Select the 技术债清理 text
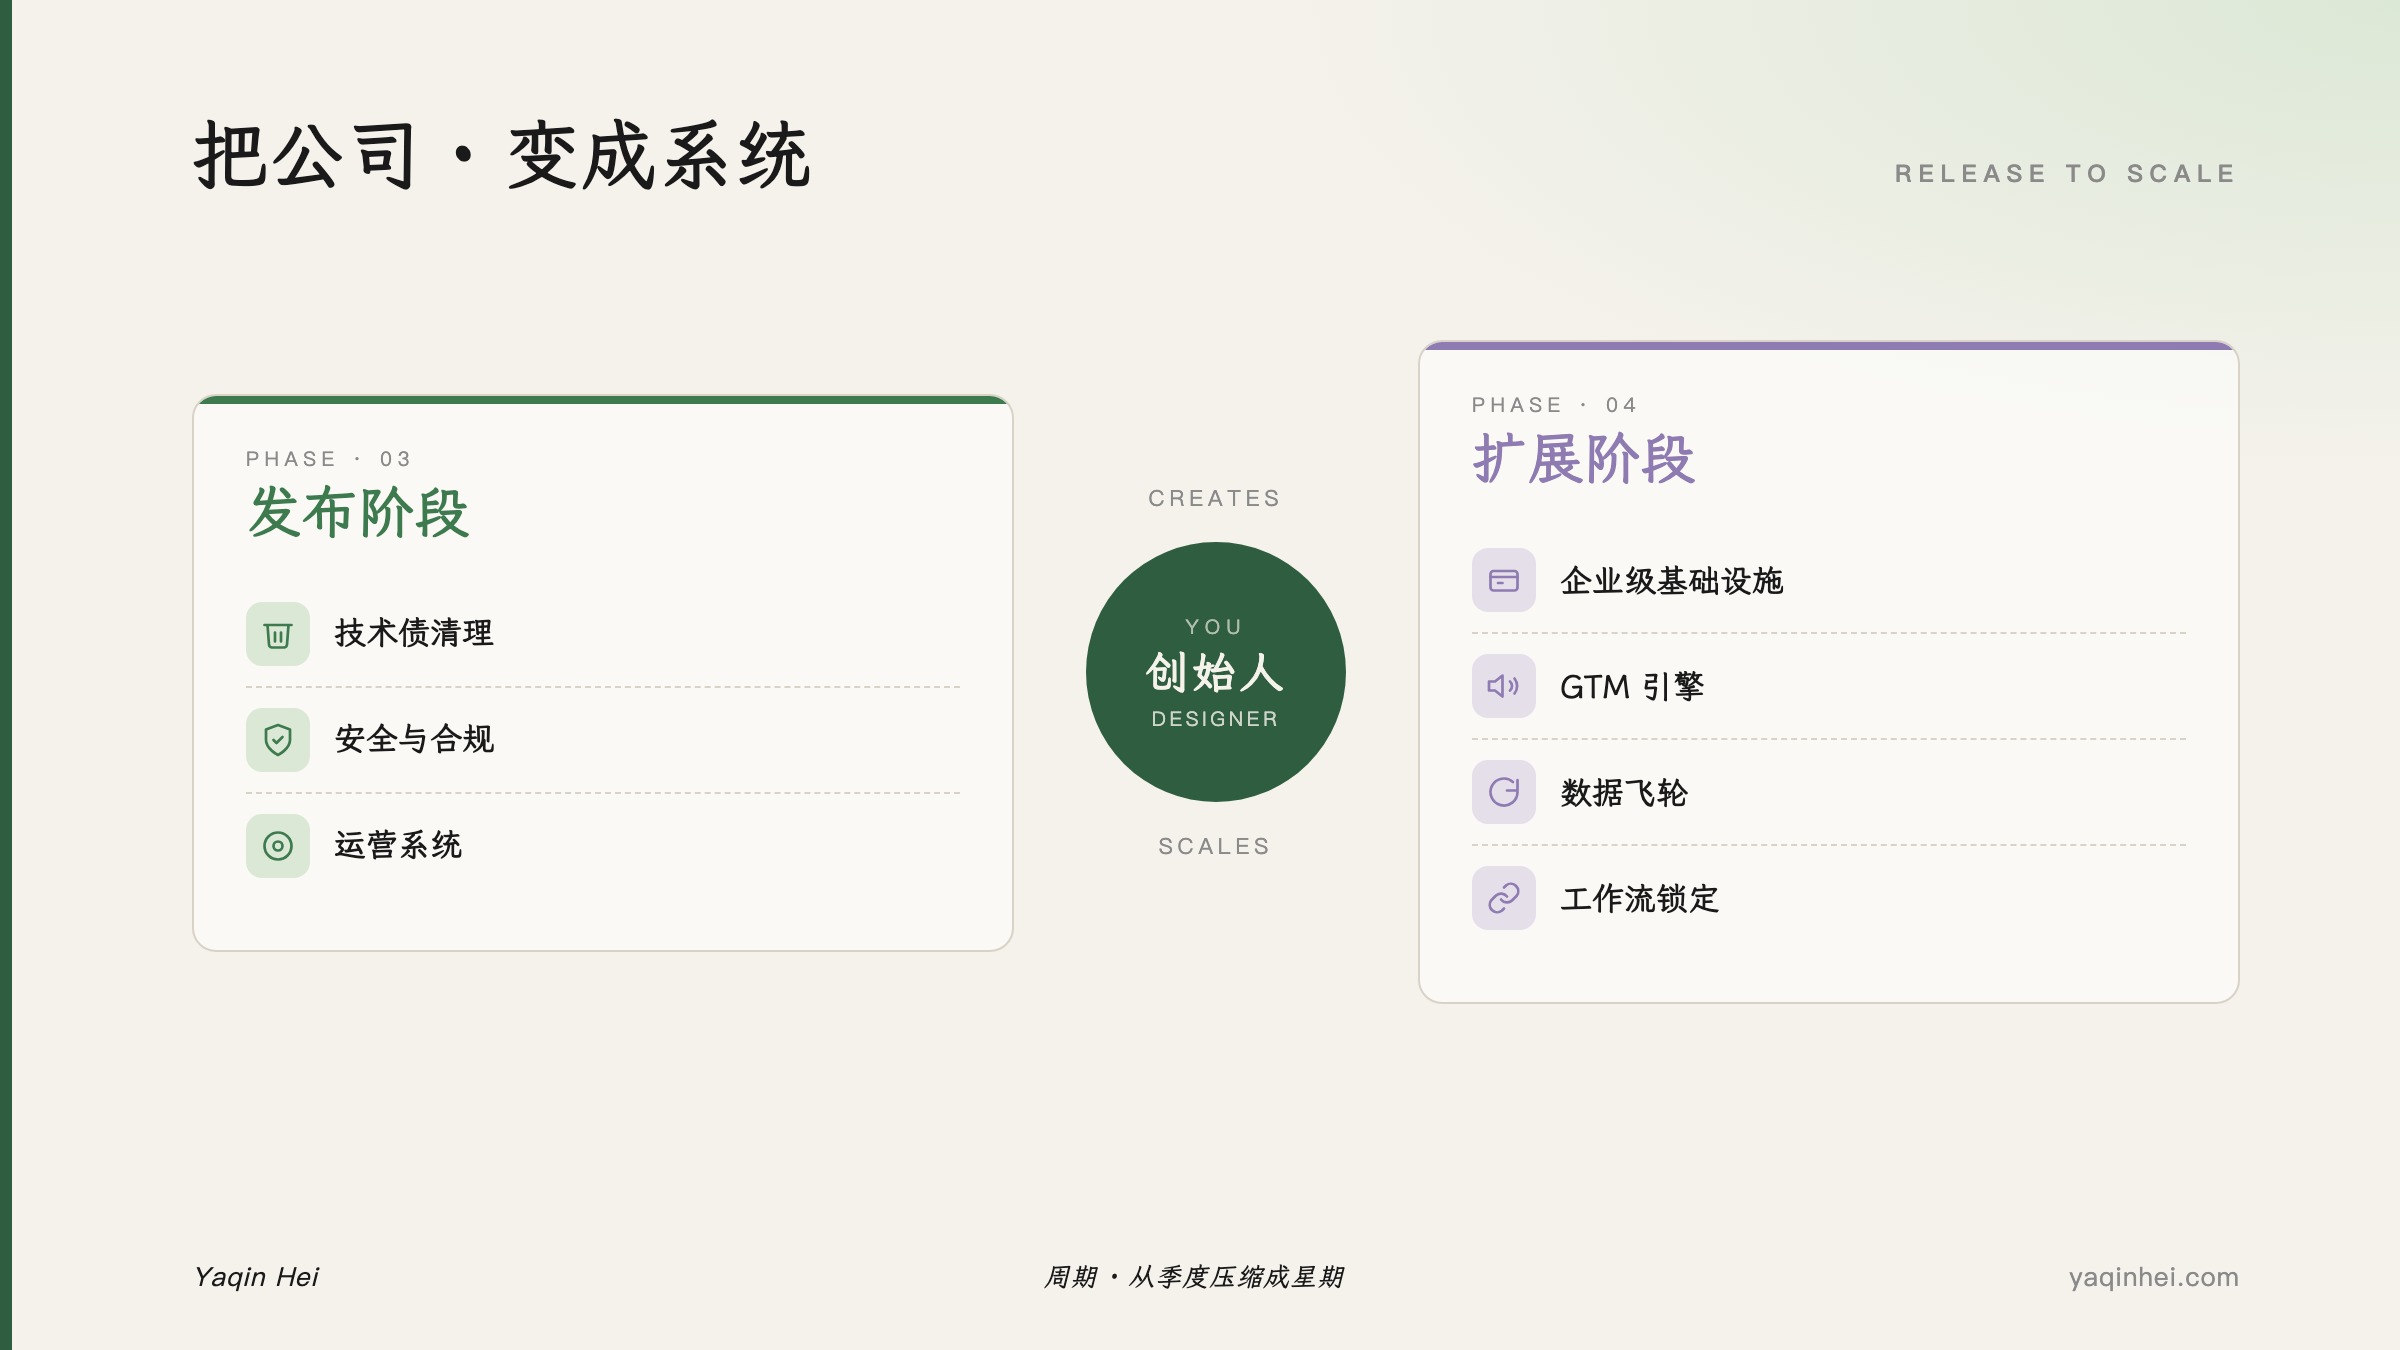 click(414, 634)
